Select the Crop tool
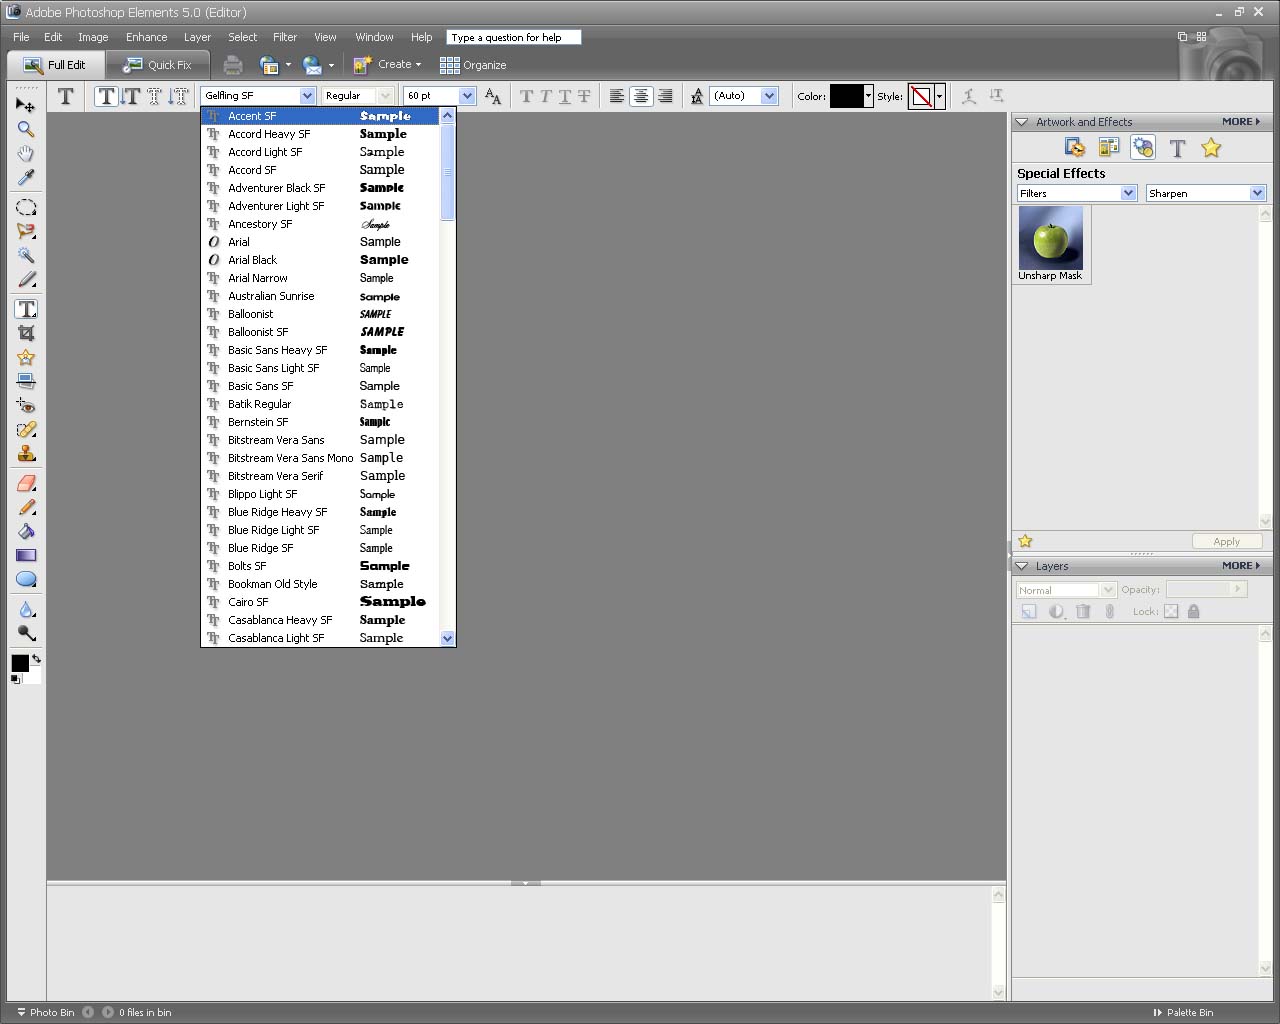Image resolution: width=1280 pixels, height=1024 pixels. tap(26, 333)
